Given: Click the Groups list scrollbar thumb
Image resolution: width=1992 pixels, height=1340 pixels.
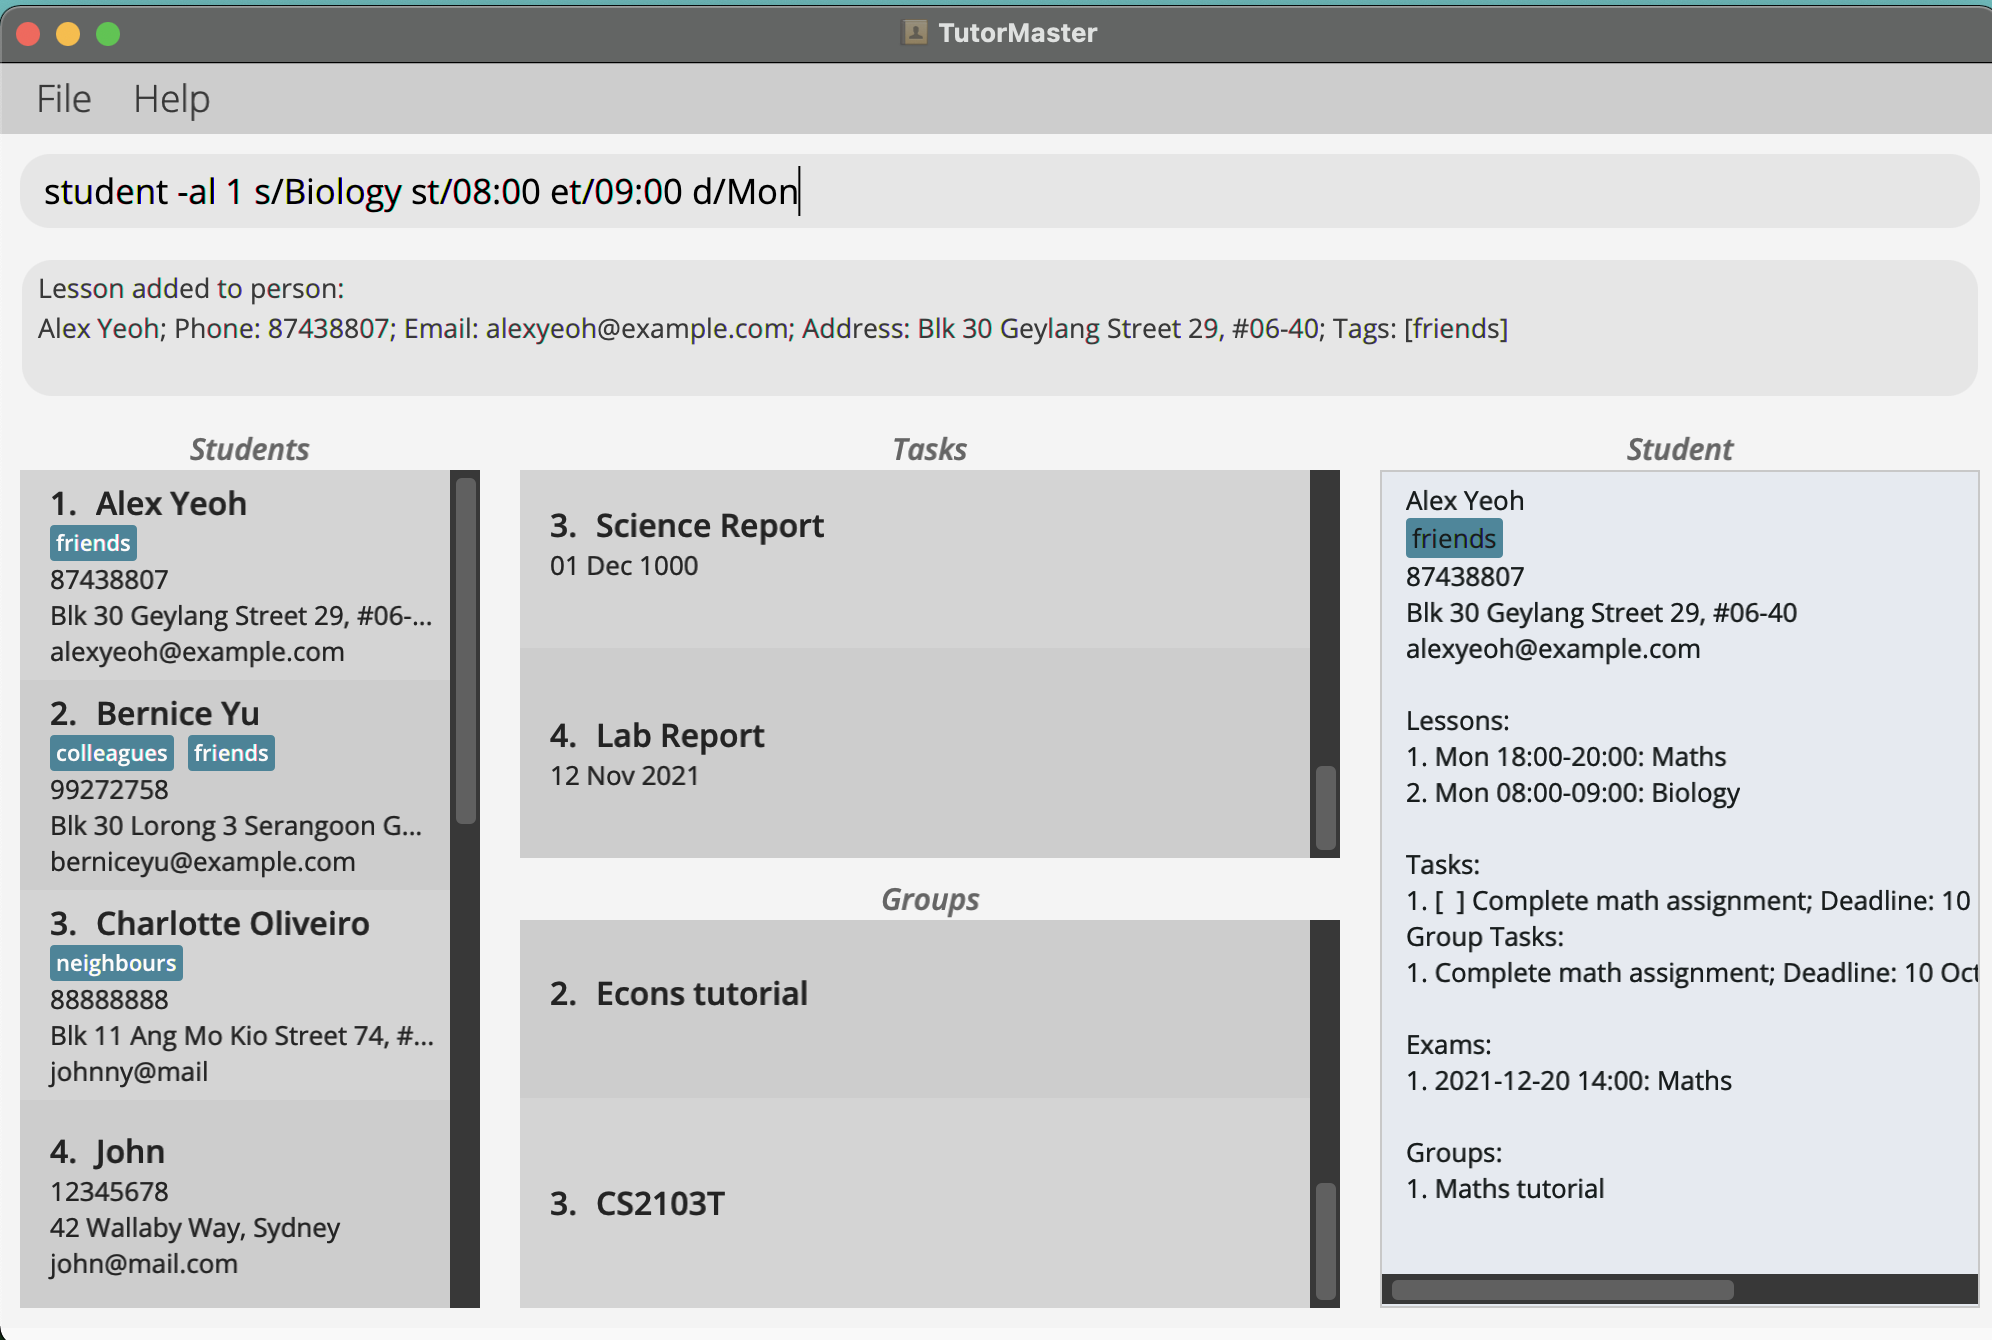Looking at the screenshot, I should point(1325,1240).
